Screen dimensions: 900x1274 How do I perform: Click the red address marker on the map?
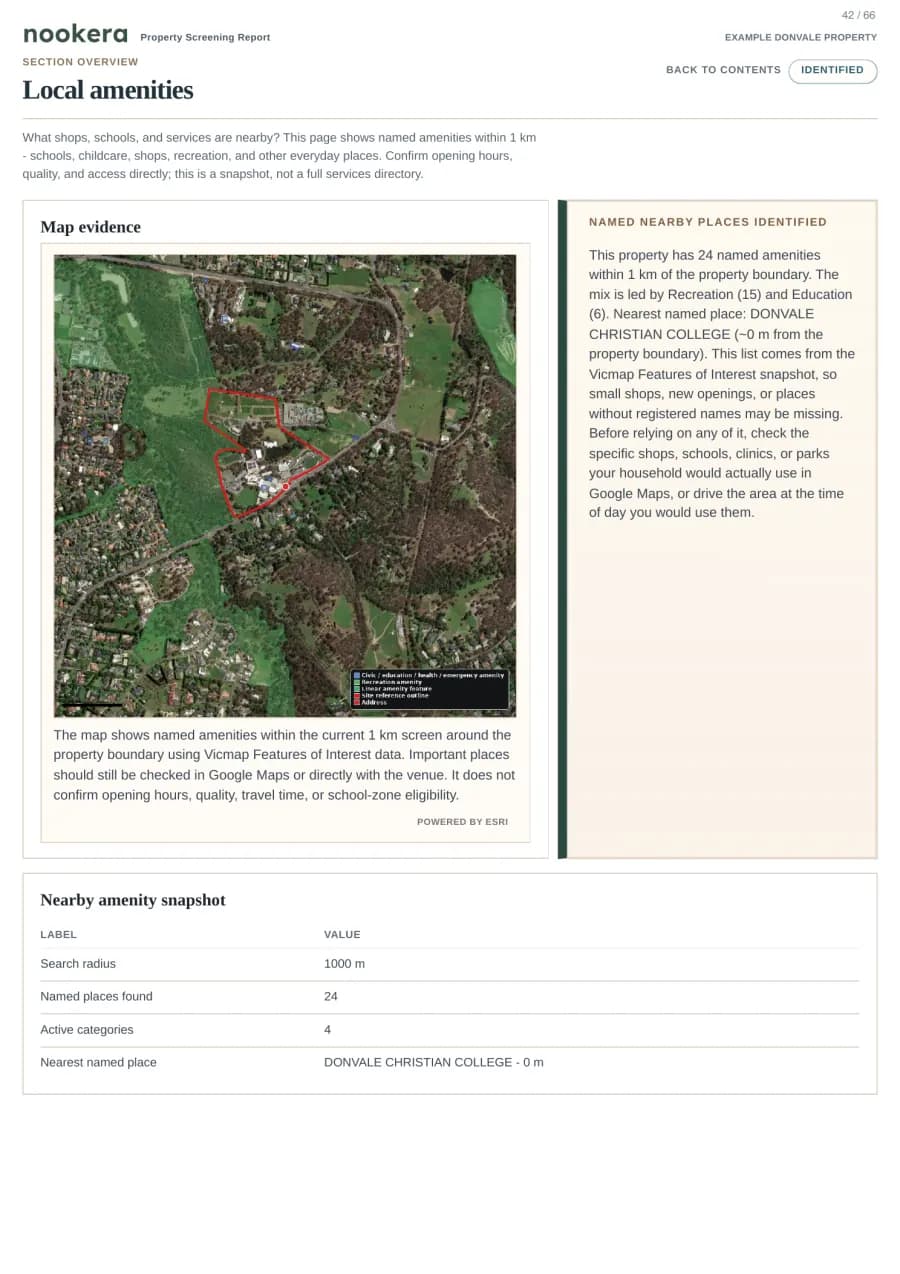tap(286, 487)
